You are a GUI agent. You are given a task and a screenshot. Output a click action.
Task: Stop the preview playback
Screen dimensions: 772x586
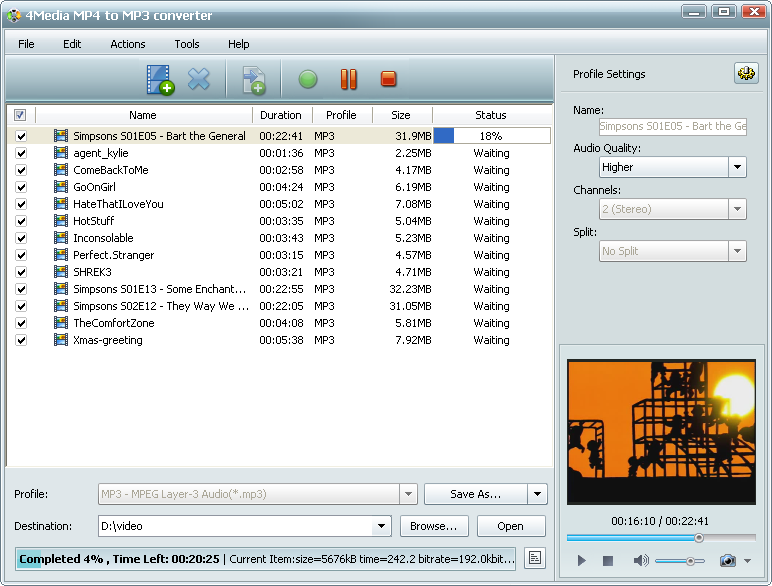(x=608, y=560)
